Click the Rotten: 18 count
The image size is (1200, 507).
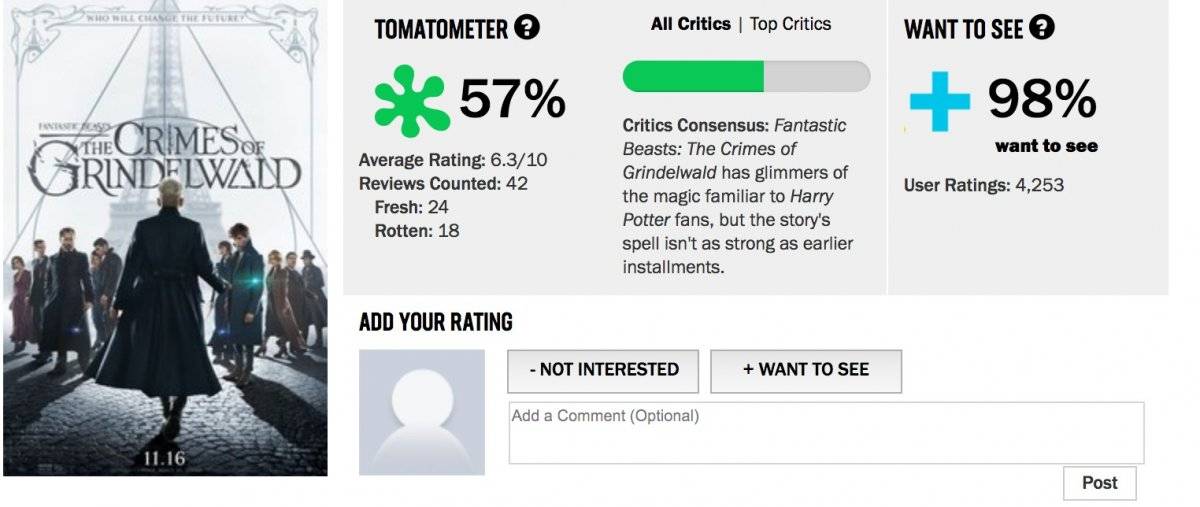pos(416,231)
